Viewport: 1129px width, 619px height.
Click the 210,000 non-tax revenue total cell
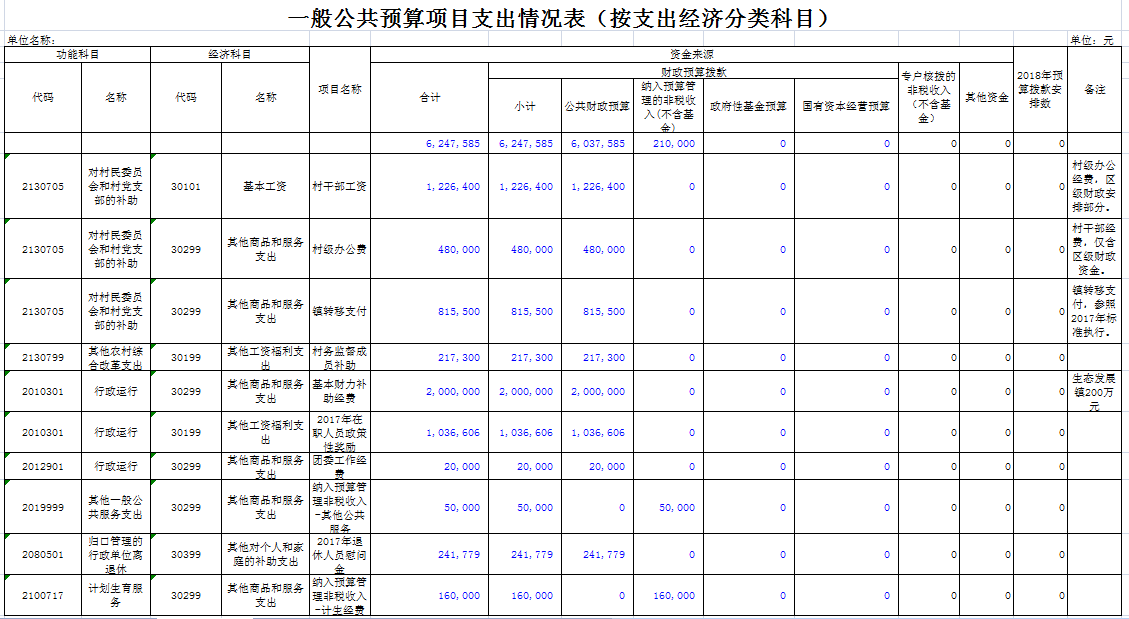coord(668,144)
